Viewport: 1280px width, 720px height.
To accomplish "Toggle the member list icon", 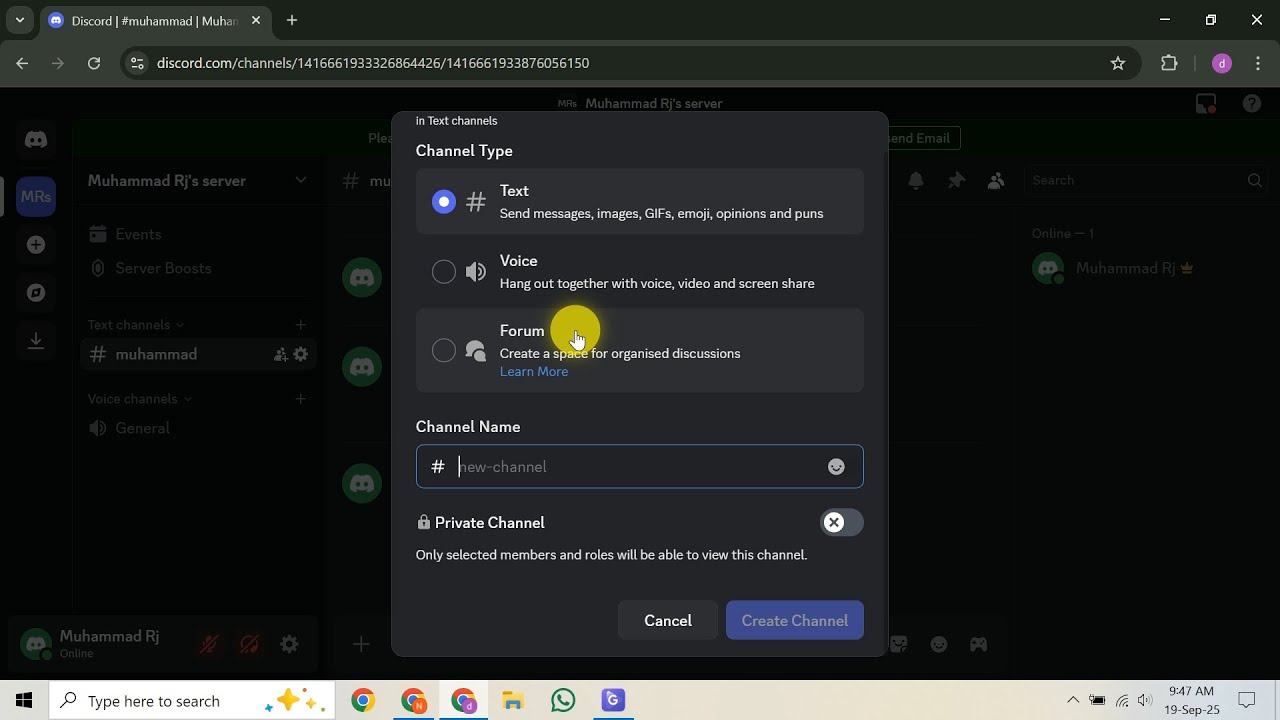I will point(996,181).
